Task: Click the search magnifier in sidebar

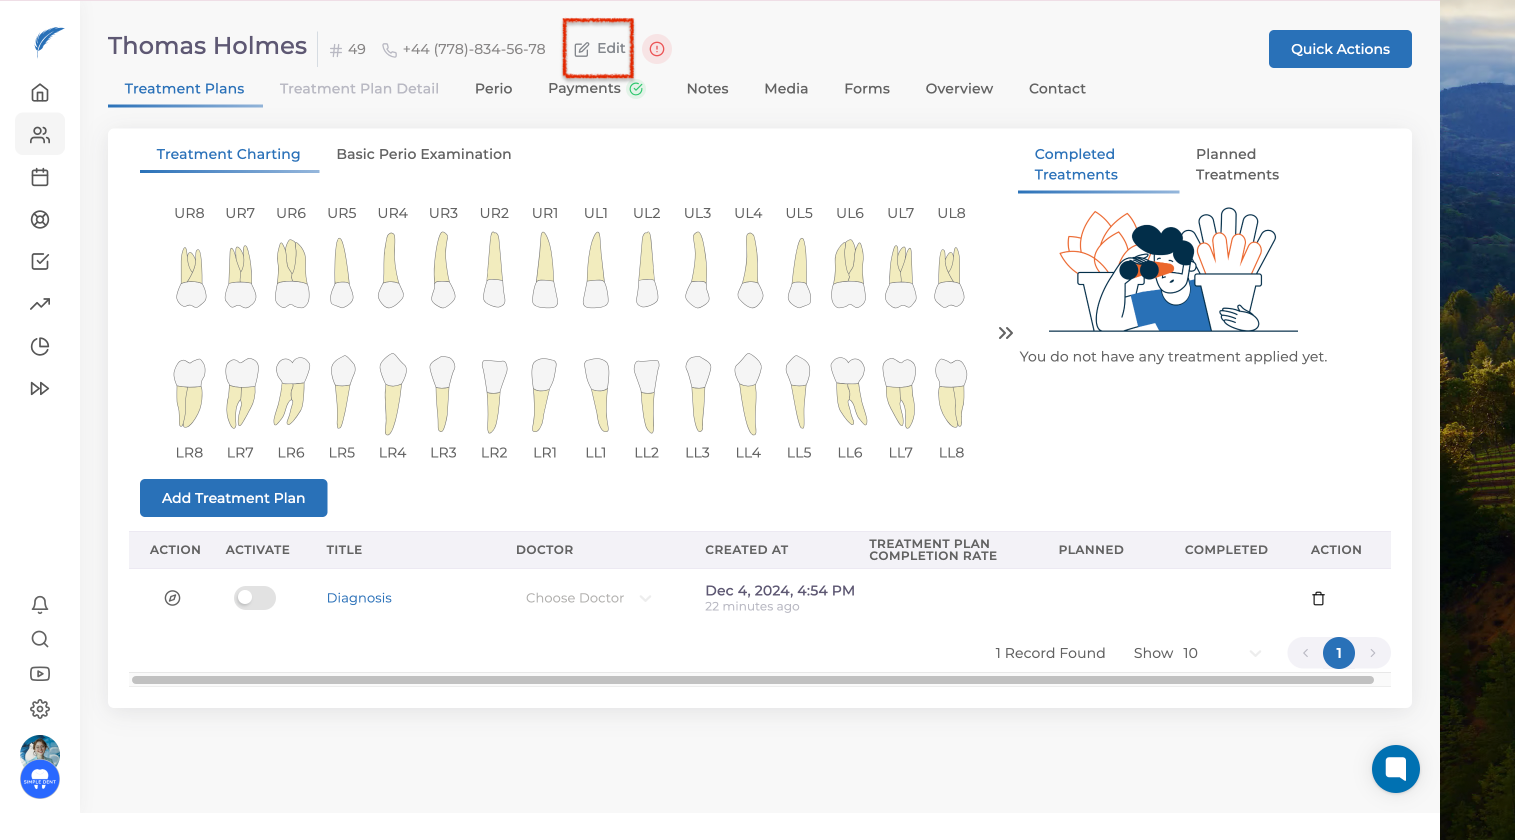Action: tap(40, 639)
